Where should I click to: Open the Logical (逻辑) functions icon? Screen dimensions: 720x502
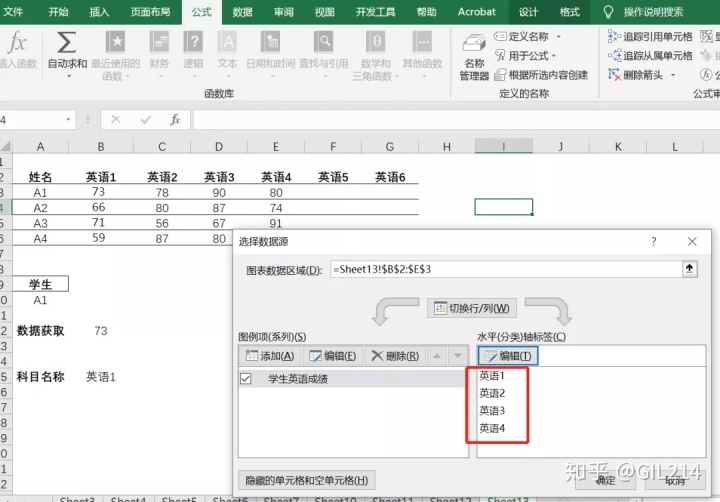(193, 42)
